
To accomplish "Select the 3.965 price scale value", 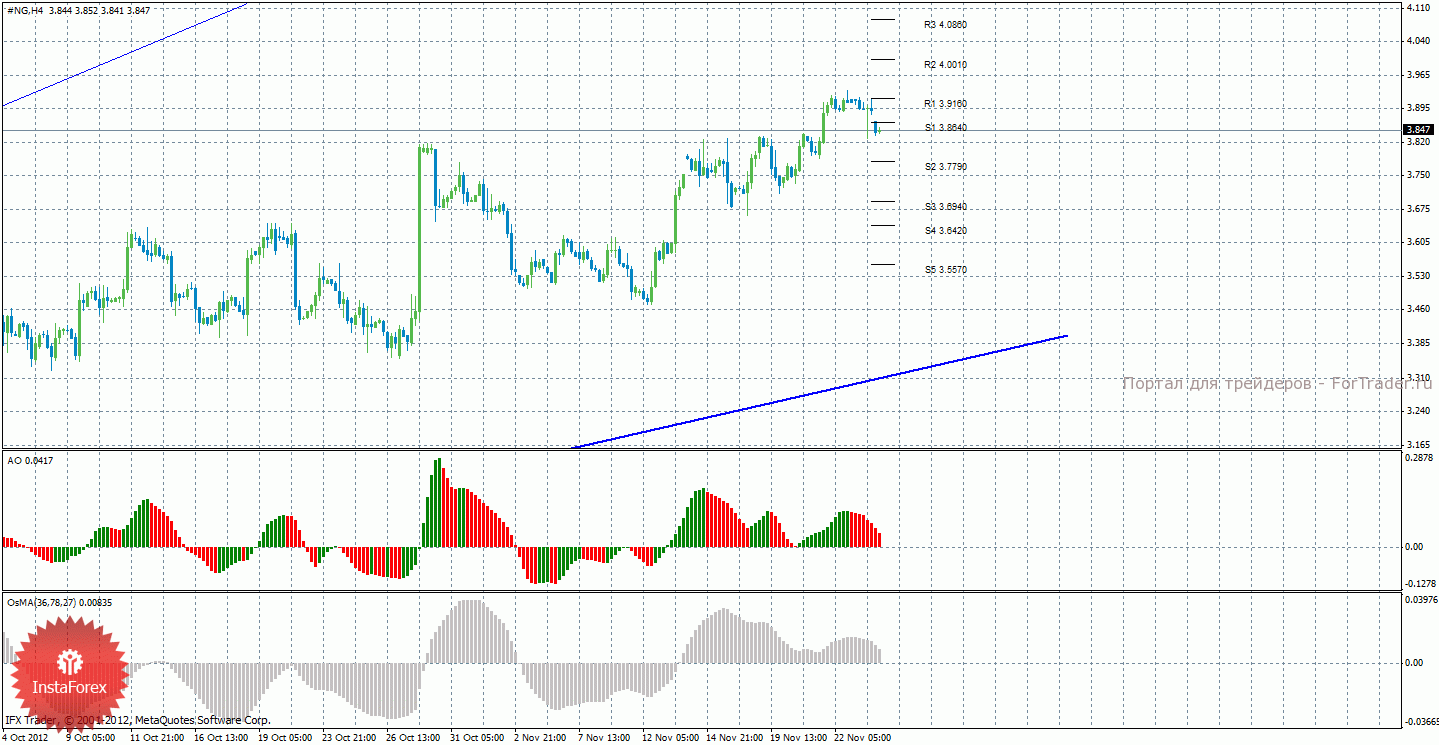I will [1417, 75].
